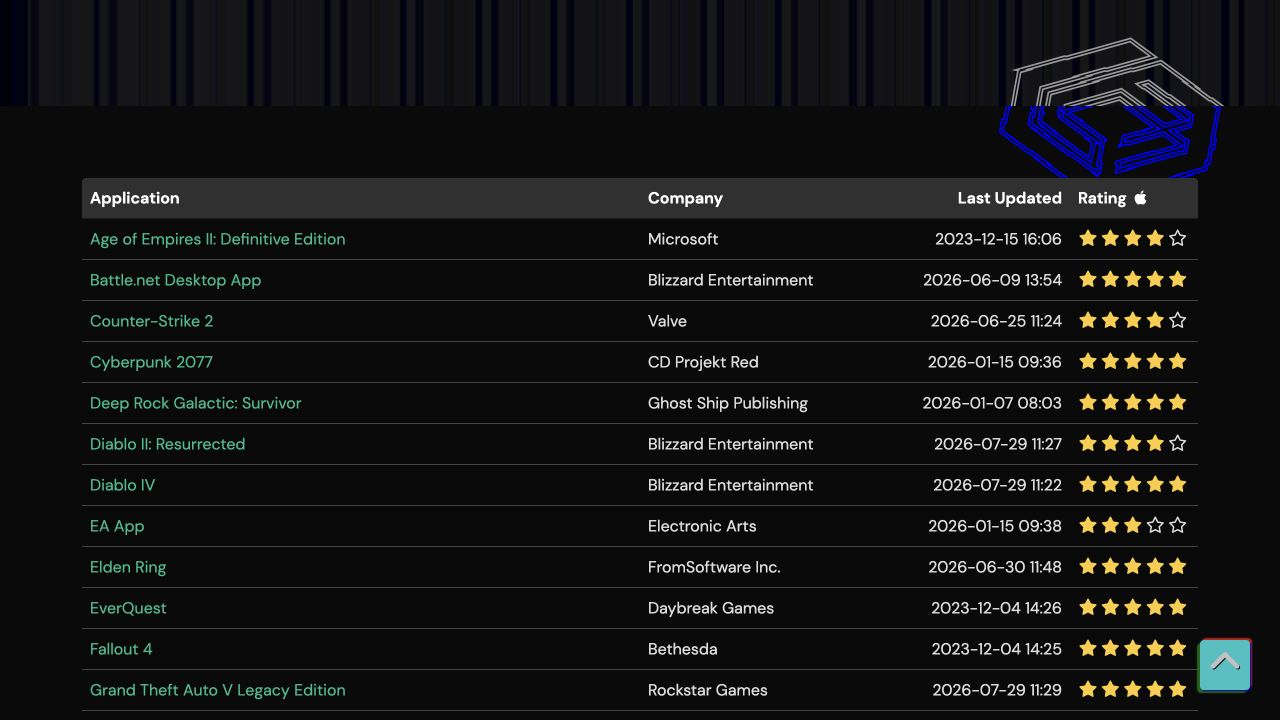
Task: Click the Ghost Ship Publishing company cell
Action: (728, 403)
